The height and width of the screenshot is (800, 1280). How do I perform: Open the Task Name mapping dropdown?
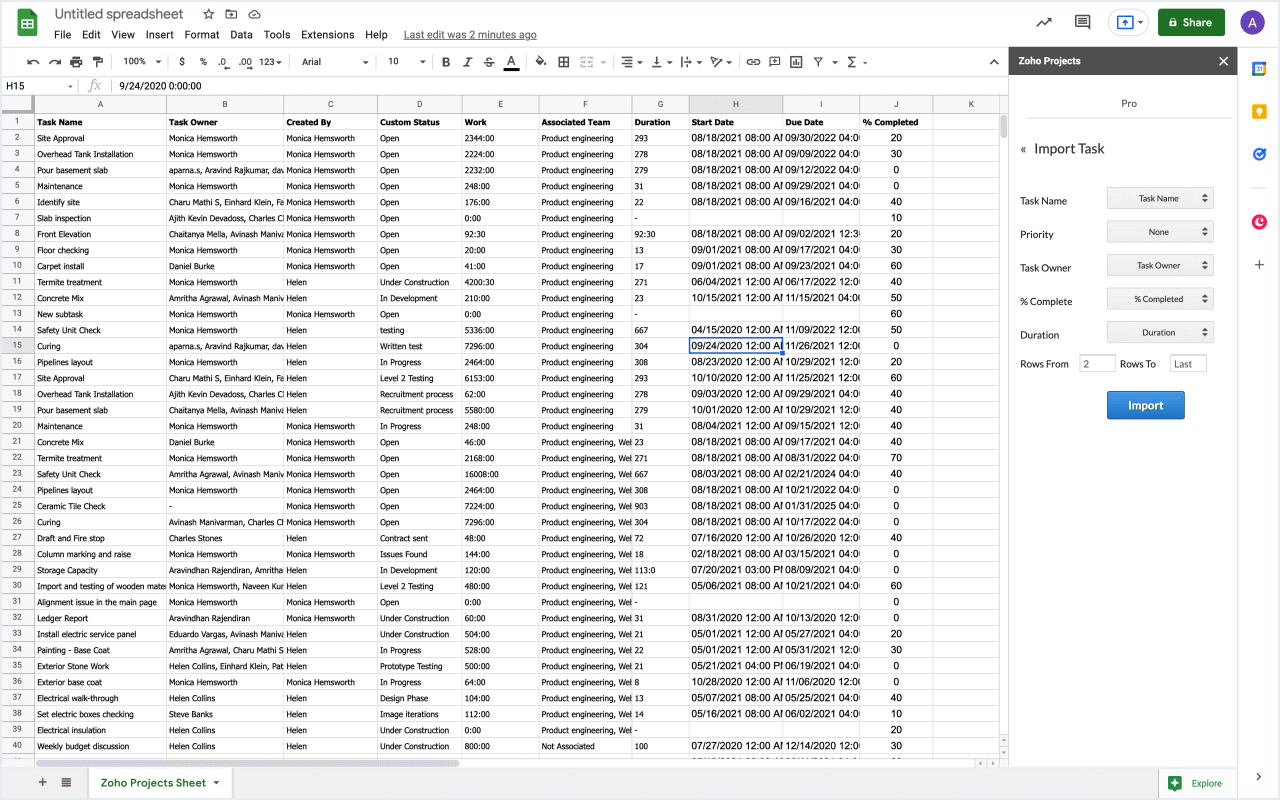point(1160,198)
